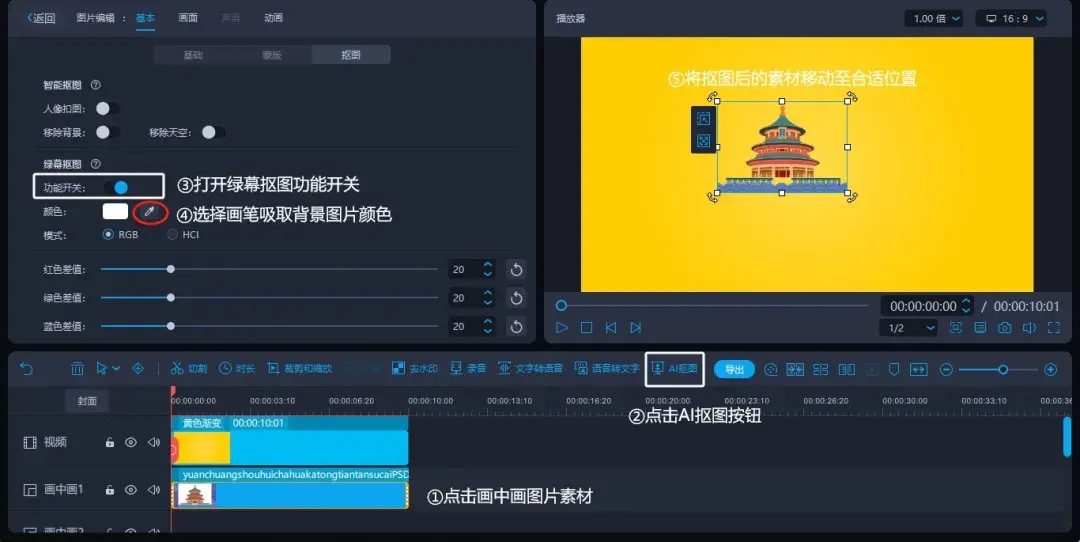Viewport: 1080px width, 542px height.
Task: Play the preview video
Action: (562, 328)
